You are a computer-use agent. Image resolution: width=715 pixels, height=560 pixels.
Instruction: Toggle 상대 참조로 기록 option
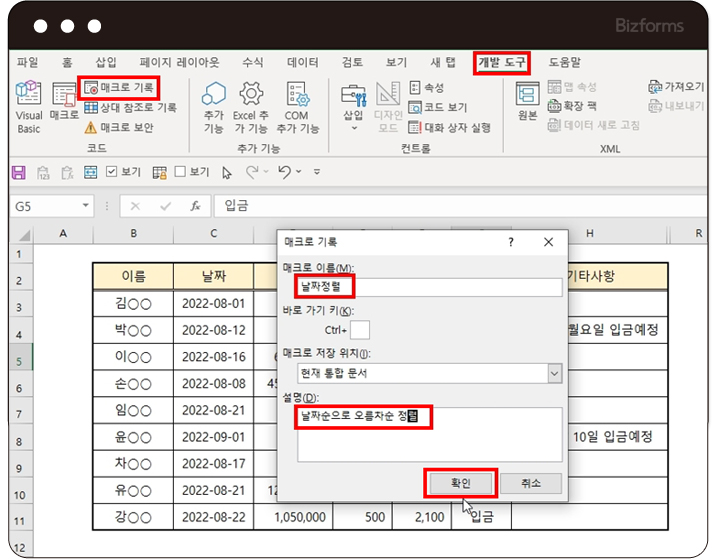(x=130, y=107)
